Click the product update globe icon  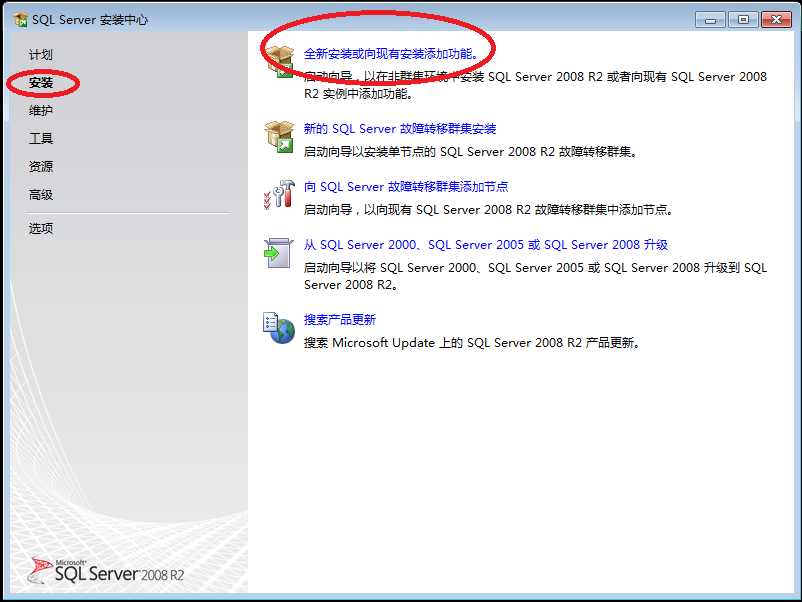pos(279,328)
